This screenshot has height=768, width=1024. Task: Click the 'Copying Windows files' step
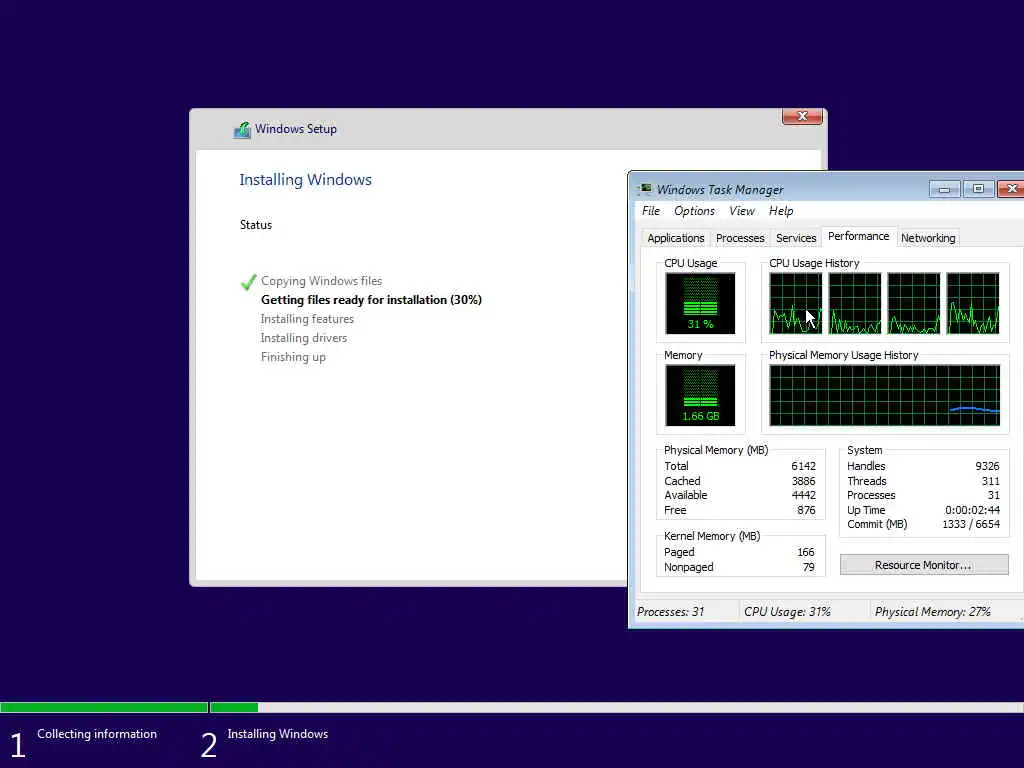click(321, 281)
